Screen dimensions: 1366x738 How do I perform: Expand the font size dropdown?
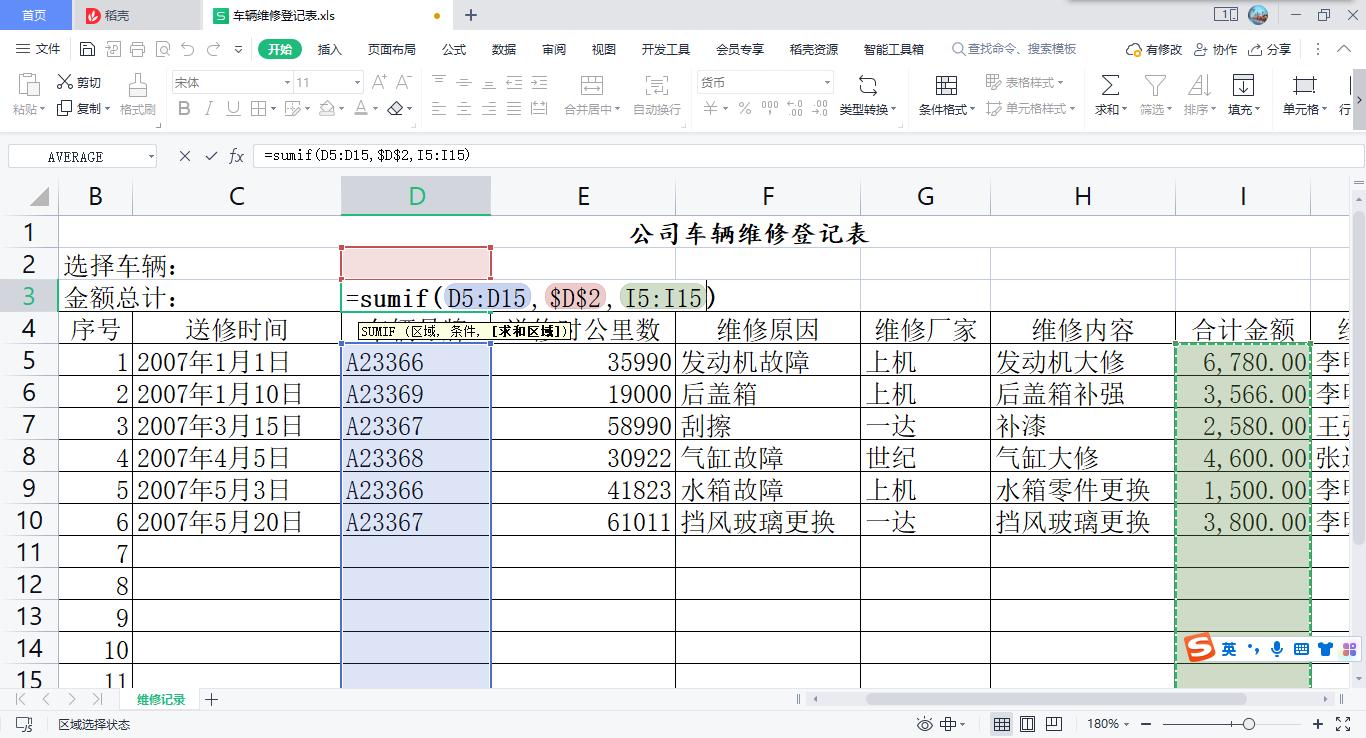[x=357, y=82]
